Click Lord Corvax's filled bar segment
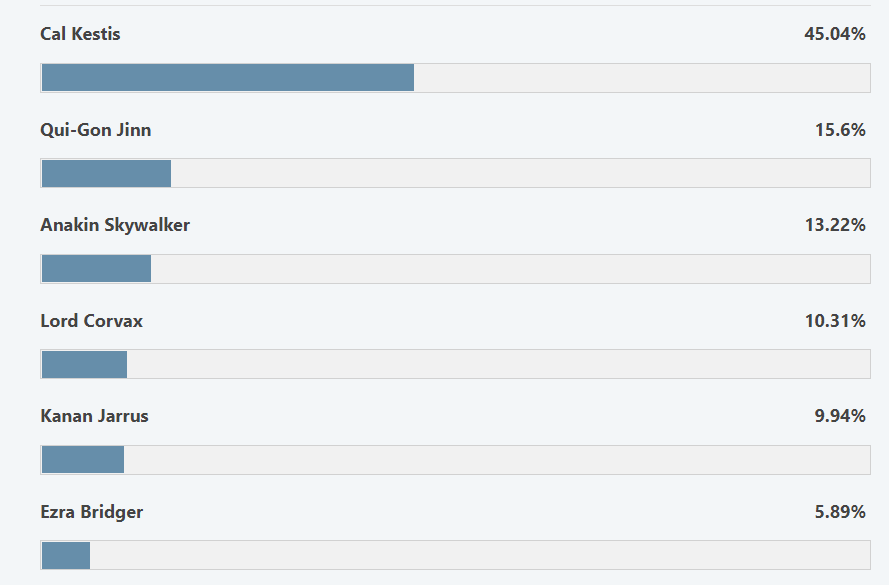This screenshot has height=585, width=889. click(84, 364)
